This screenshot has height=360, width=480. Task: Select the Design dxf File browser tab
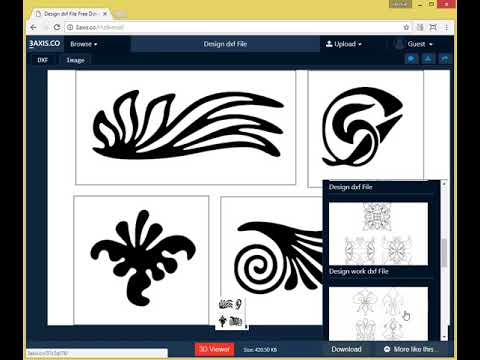72,14
